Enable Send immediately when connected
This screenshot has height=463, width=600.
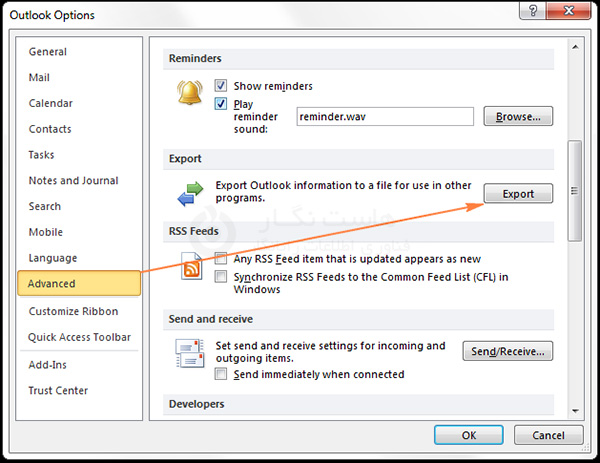point(221,374)
